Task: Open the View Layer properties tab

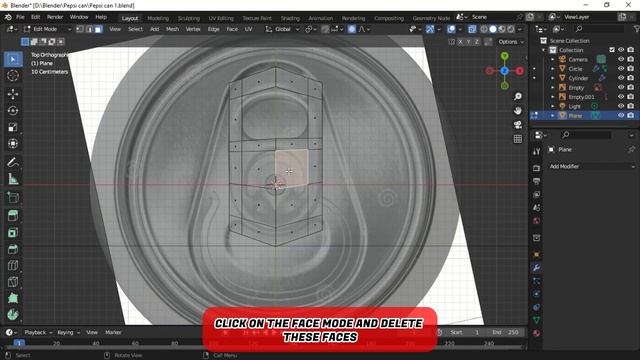Action: 536,195
